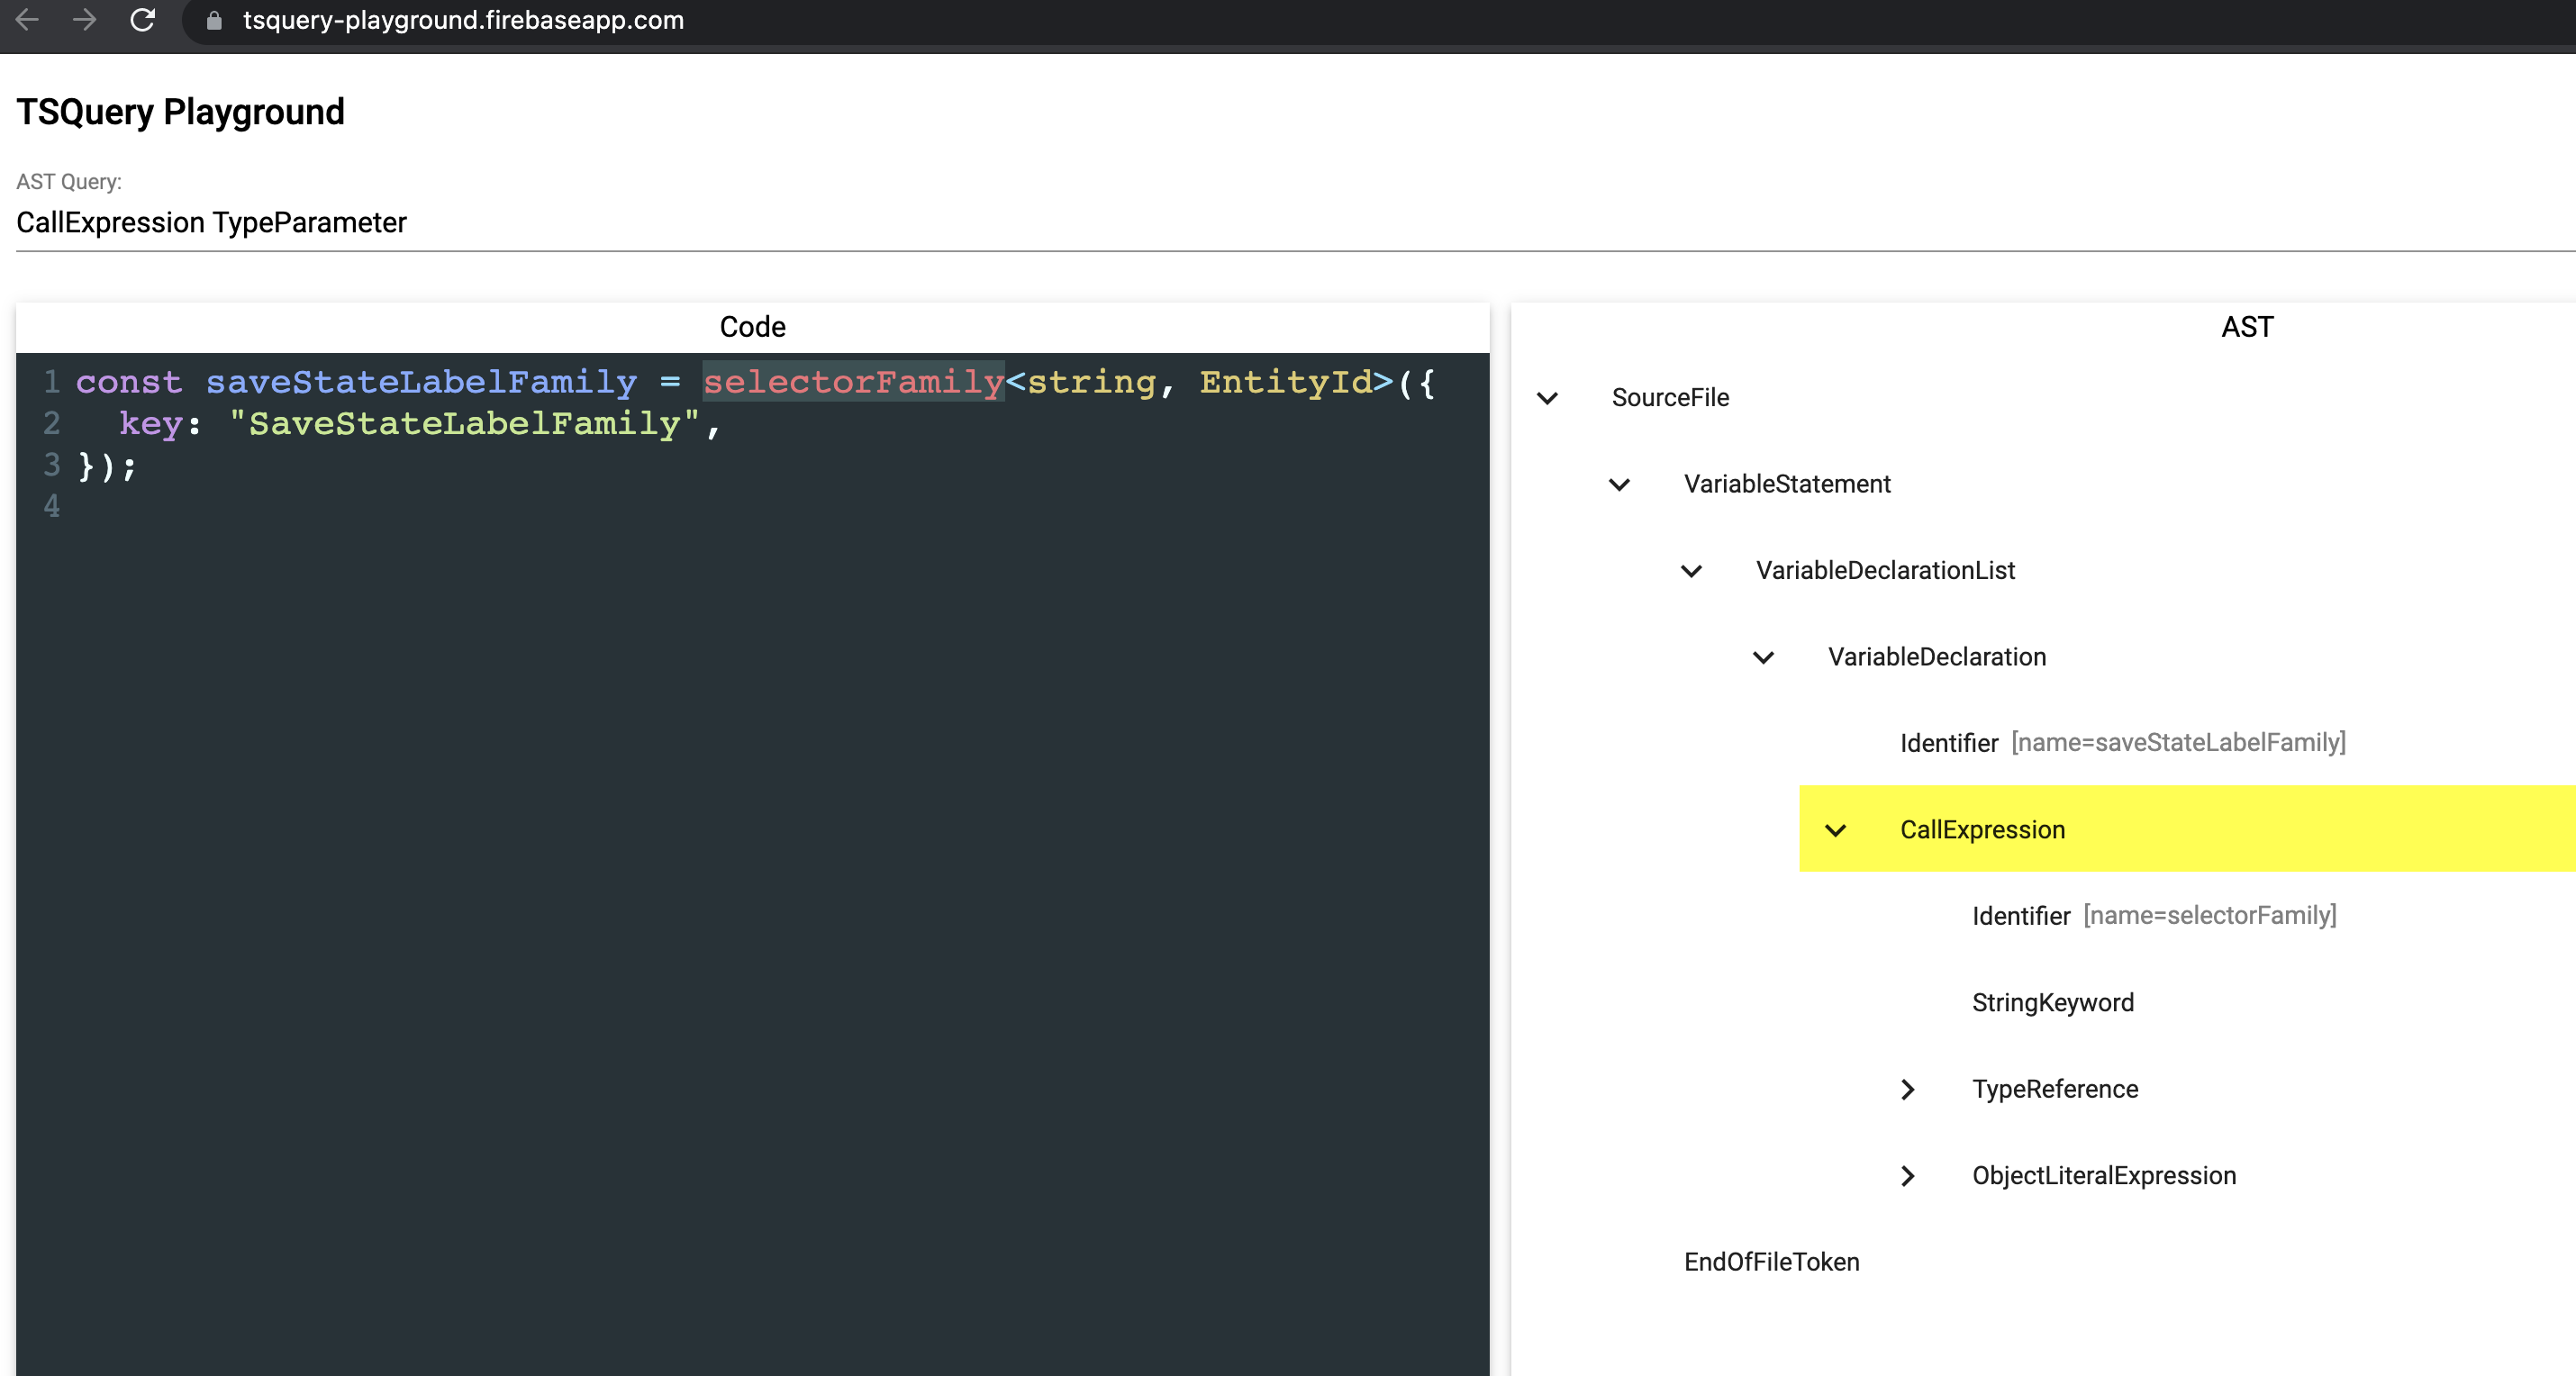The height and width of the screenshot is (1376, 2576).
Task: Click line number 3 in the gutter
Action: 51,465
